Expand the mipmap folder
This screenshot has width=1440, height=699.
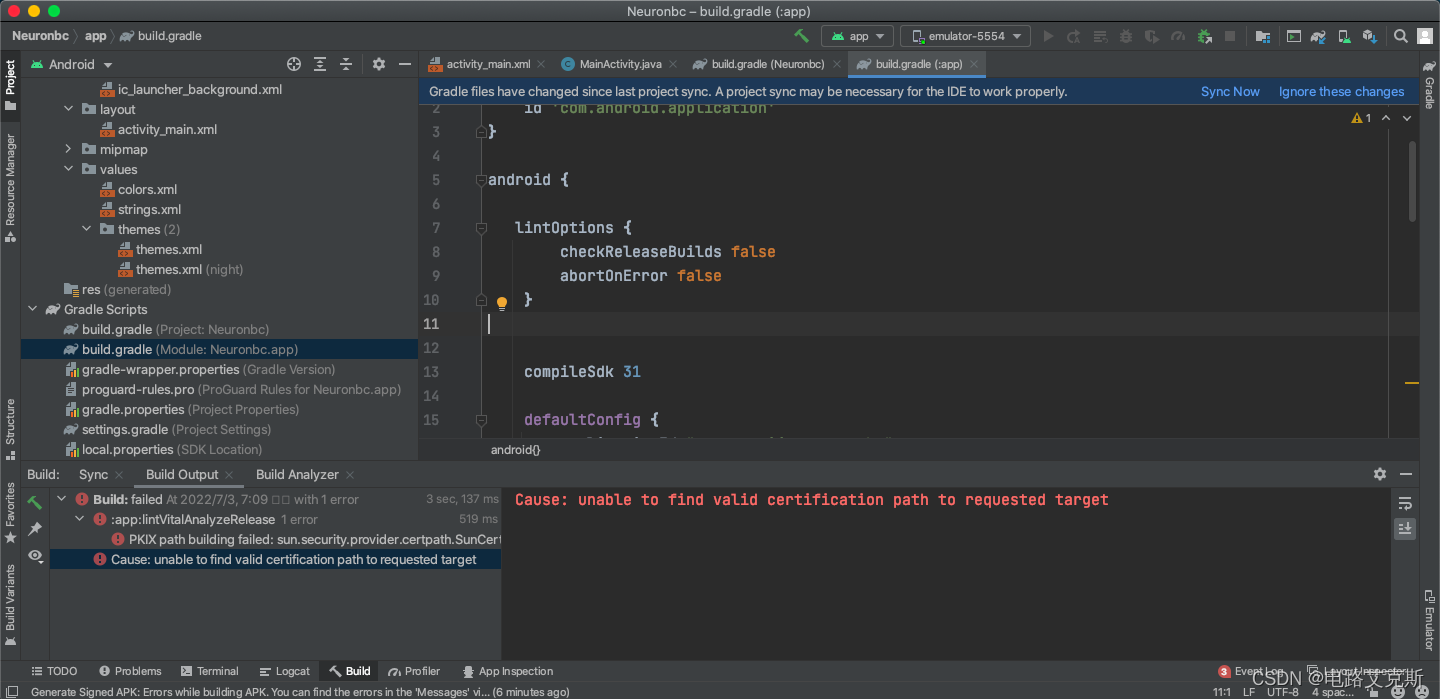[69, 149]
